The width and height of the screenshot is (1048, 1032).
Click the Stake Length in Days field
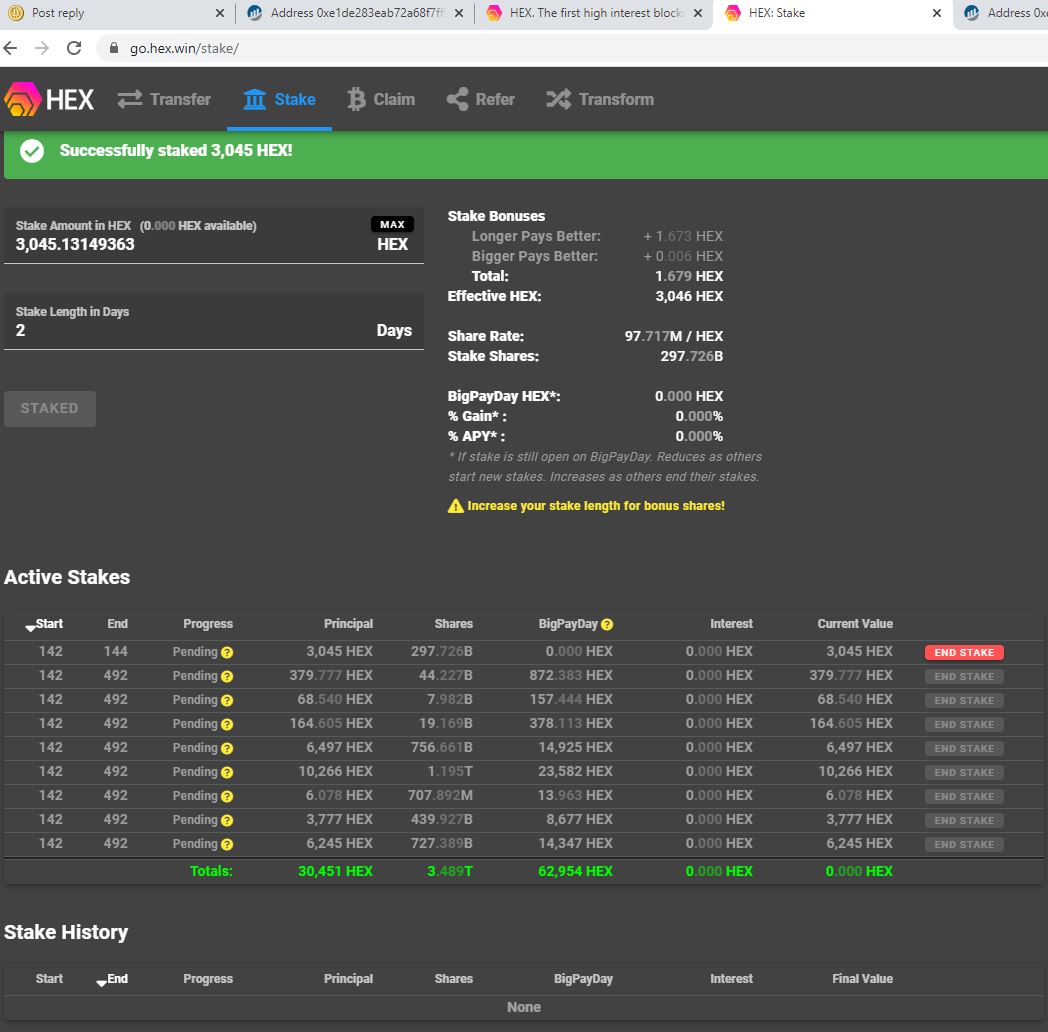[214, 321]
